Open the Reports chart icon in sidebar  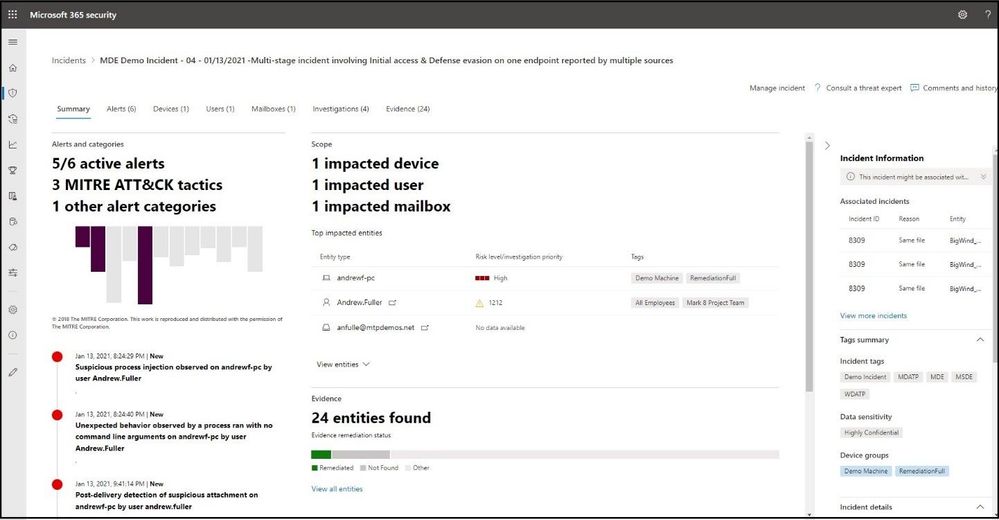coord(13,145)
